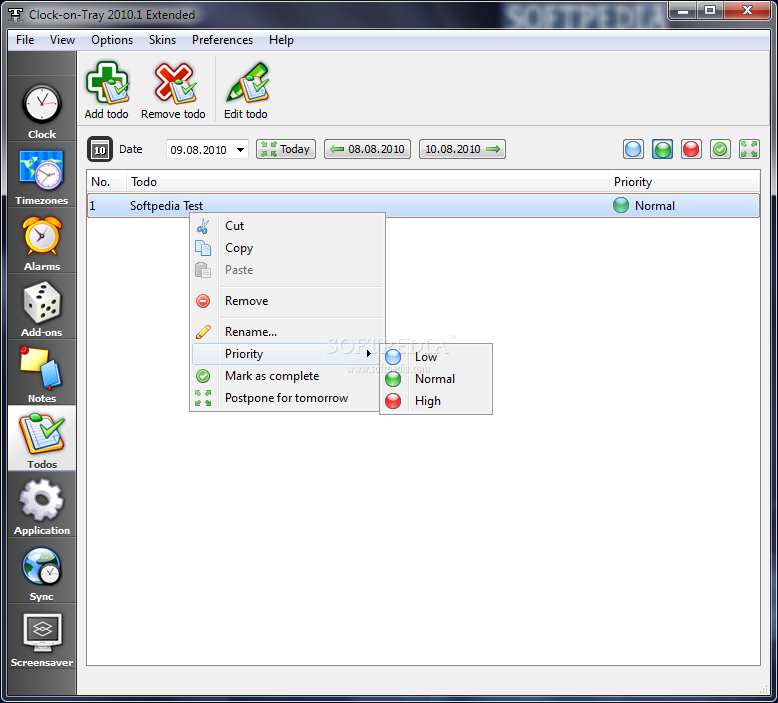Click the date field showing 09.08.2010

click(207, 150)
